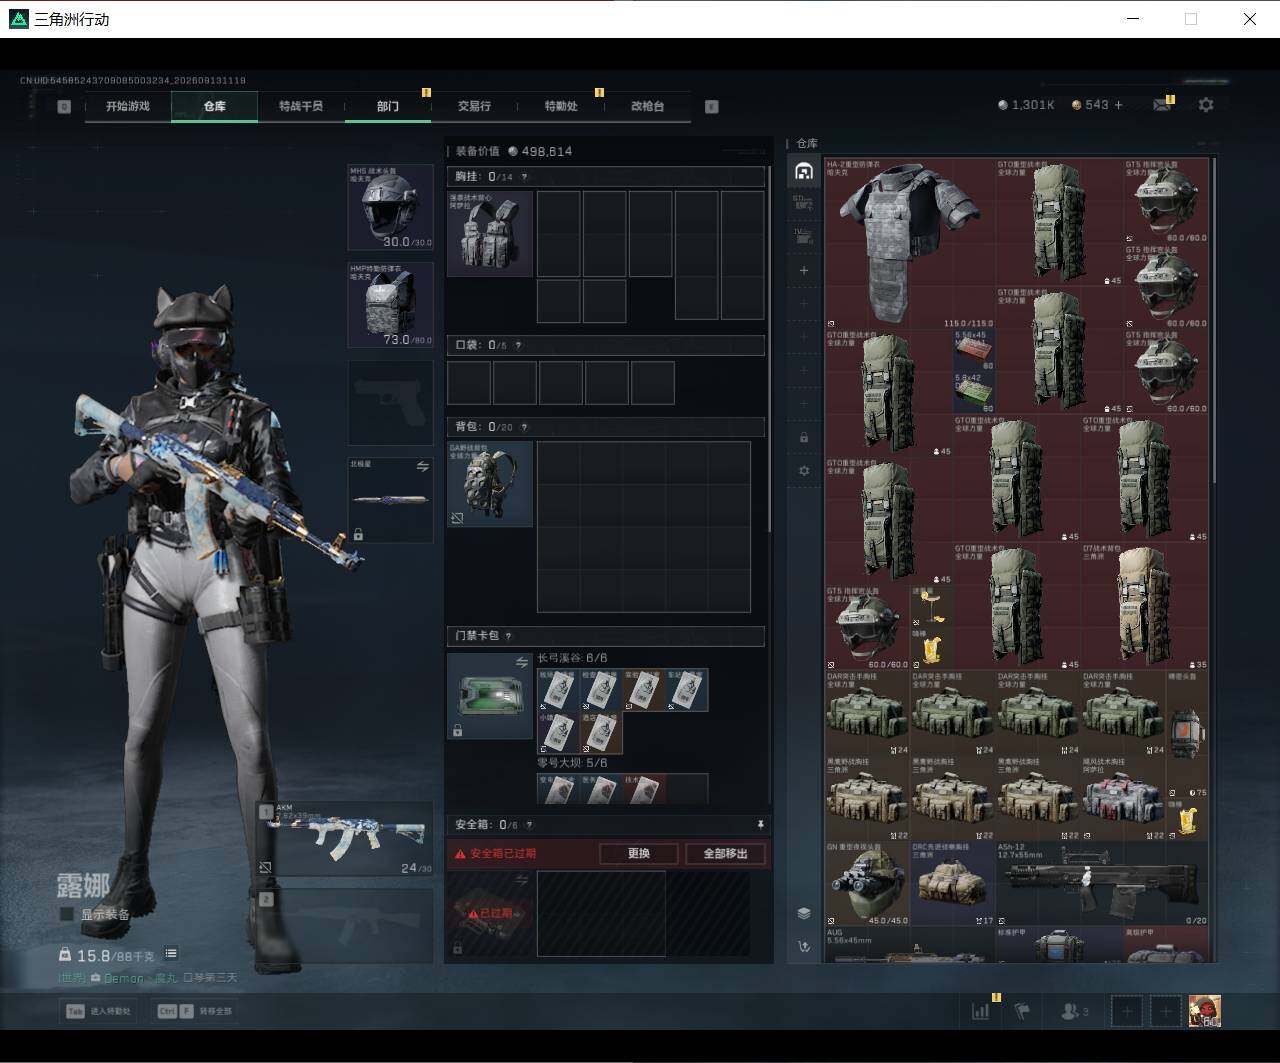The height and width of the screenshot is (1063, 1280).
Task: Open the 改枪台 tab
Action: [x=647, y=106]
